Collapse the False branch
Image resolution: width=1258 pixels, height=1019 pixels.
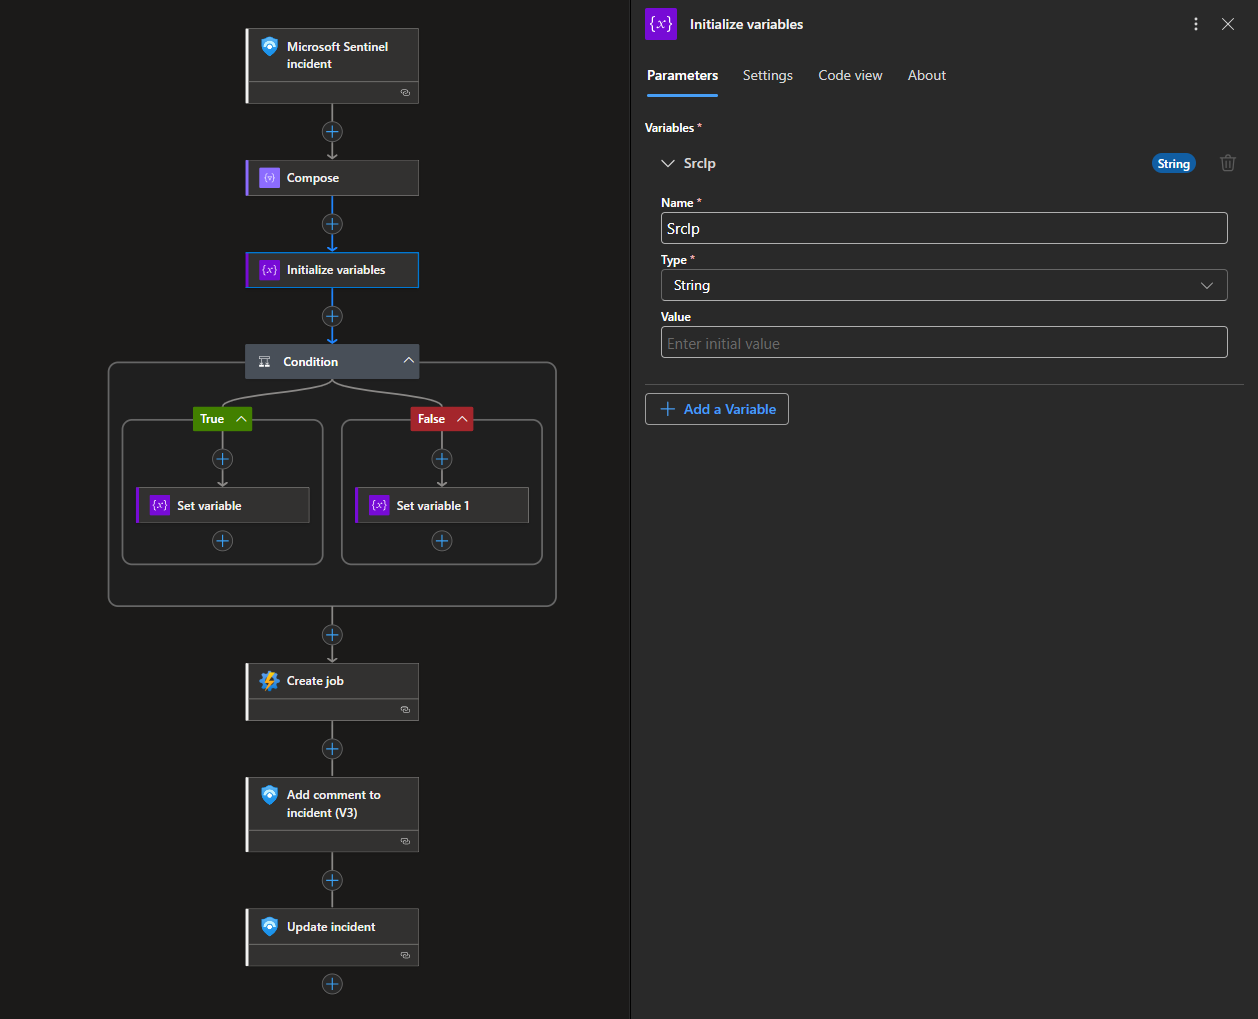click(x=462, y=419)
